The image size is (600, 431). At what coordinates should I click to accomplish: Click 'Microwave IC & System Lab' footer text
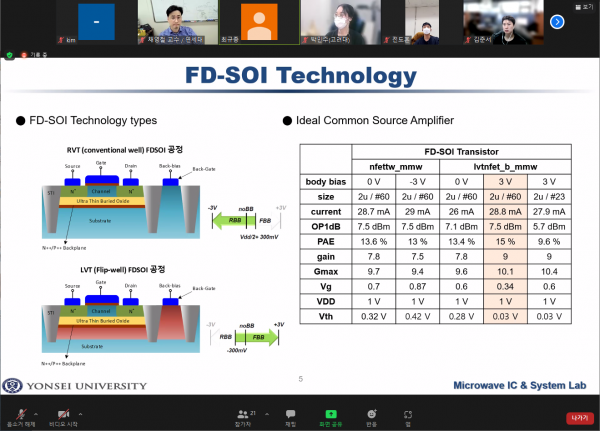pyautogui.click(x=520, y=385)
